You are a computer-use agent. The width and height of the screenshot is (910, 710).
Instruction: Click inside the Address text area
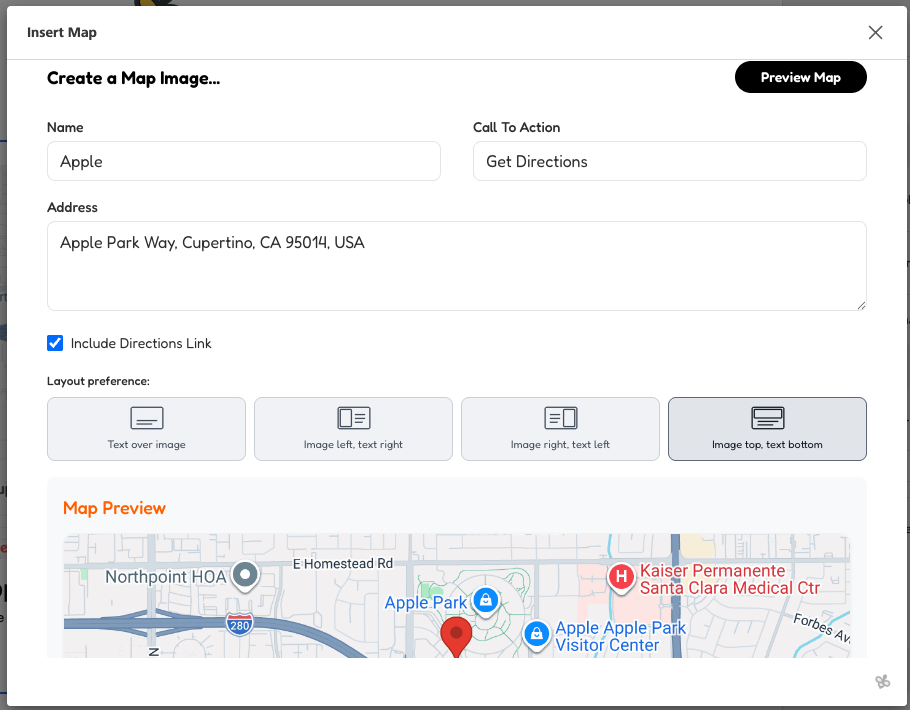point(456,265)
